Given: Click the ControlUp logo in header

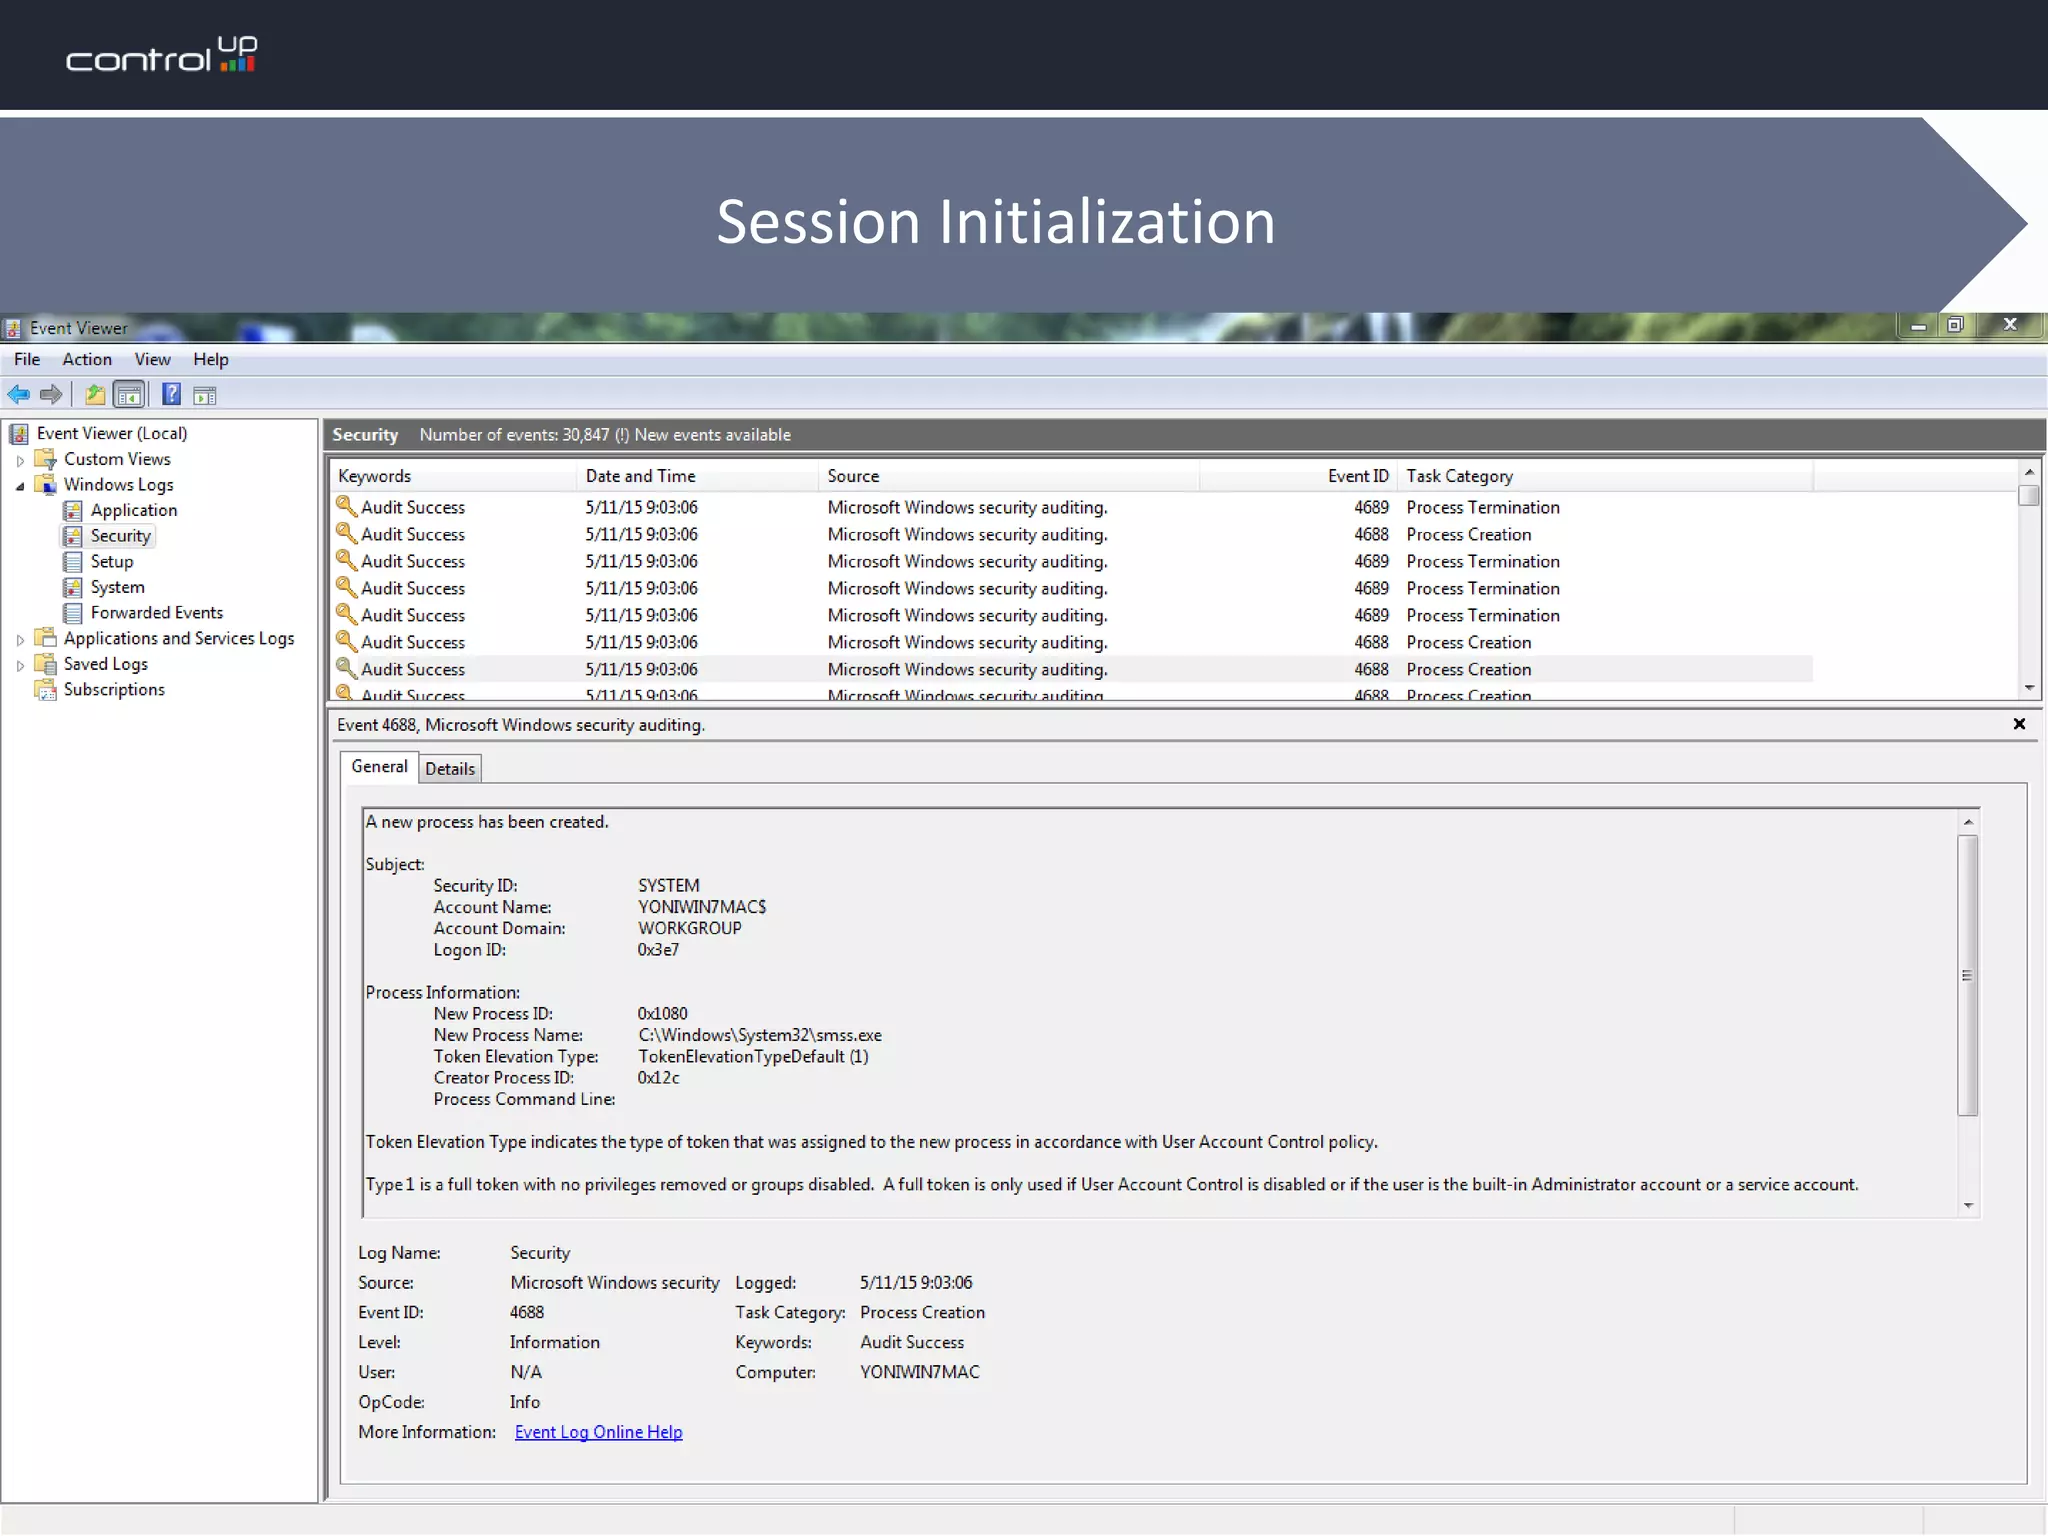Looking at the screenshot, I should [161, 55].
